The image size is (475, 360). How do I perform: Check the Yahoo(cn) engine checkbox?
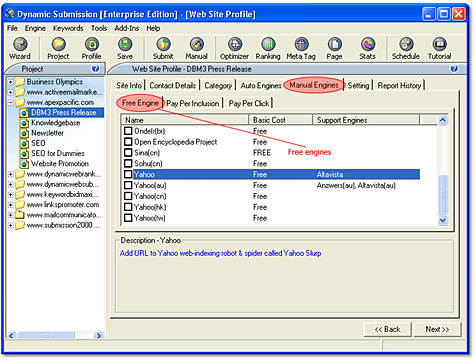click(128, 196)
